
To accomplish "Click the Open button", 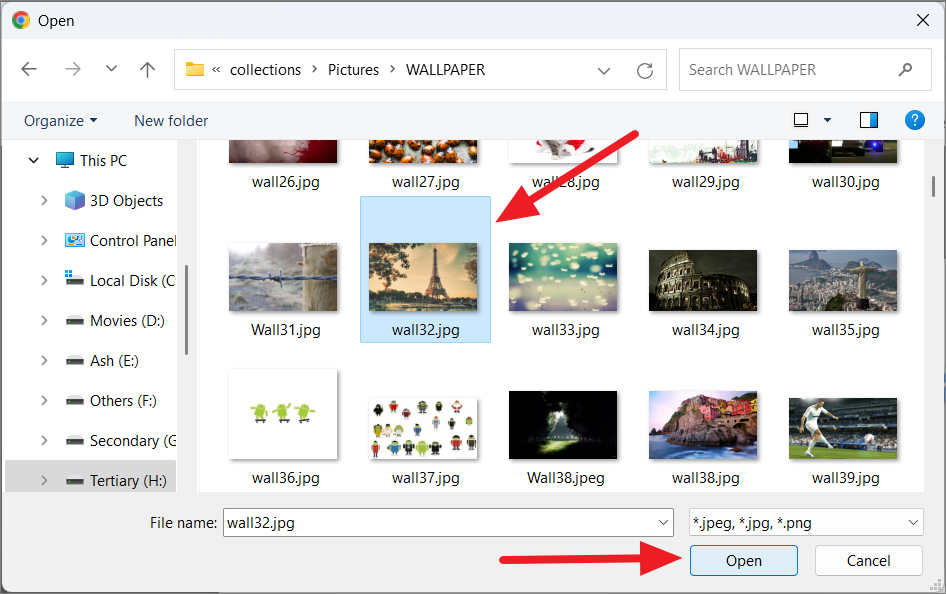I will [743, 561].
